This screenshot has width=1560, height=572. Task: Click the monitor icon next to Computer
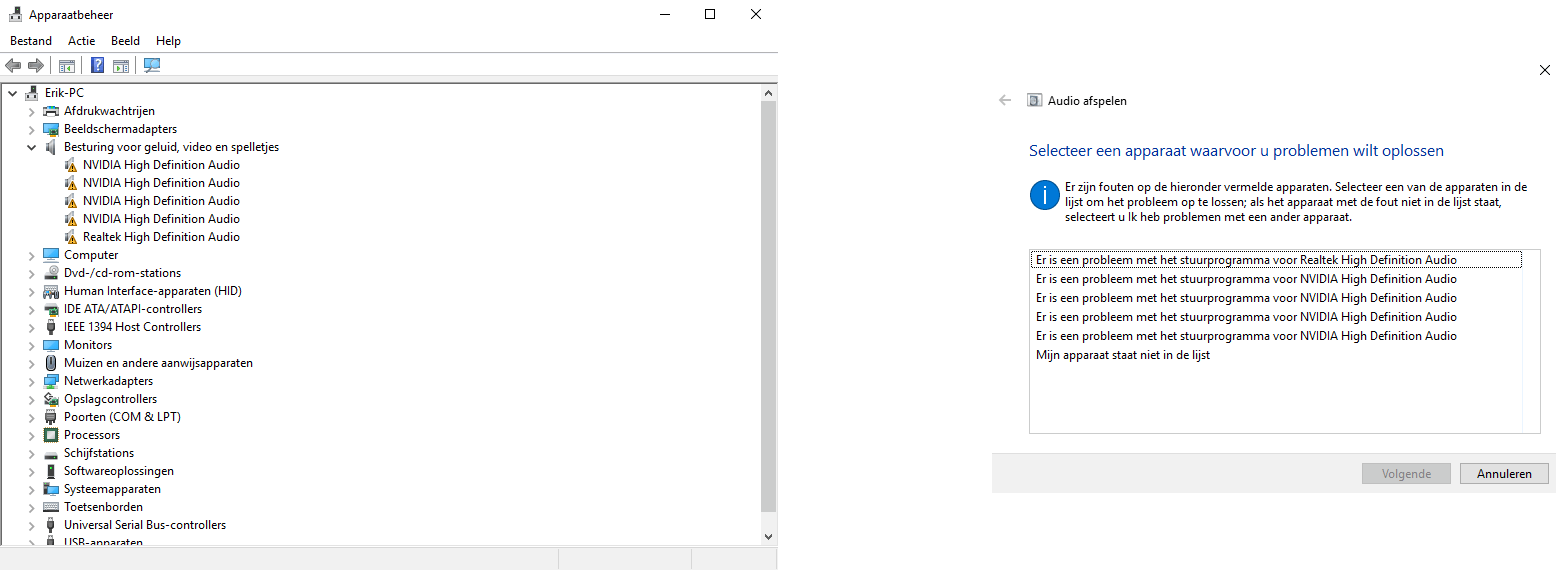click(x=51, y=255)
